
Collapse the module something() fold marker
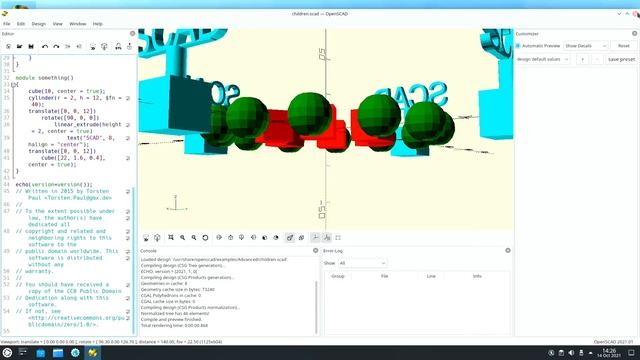13,84
